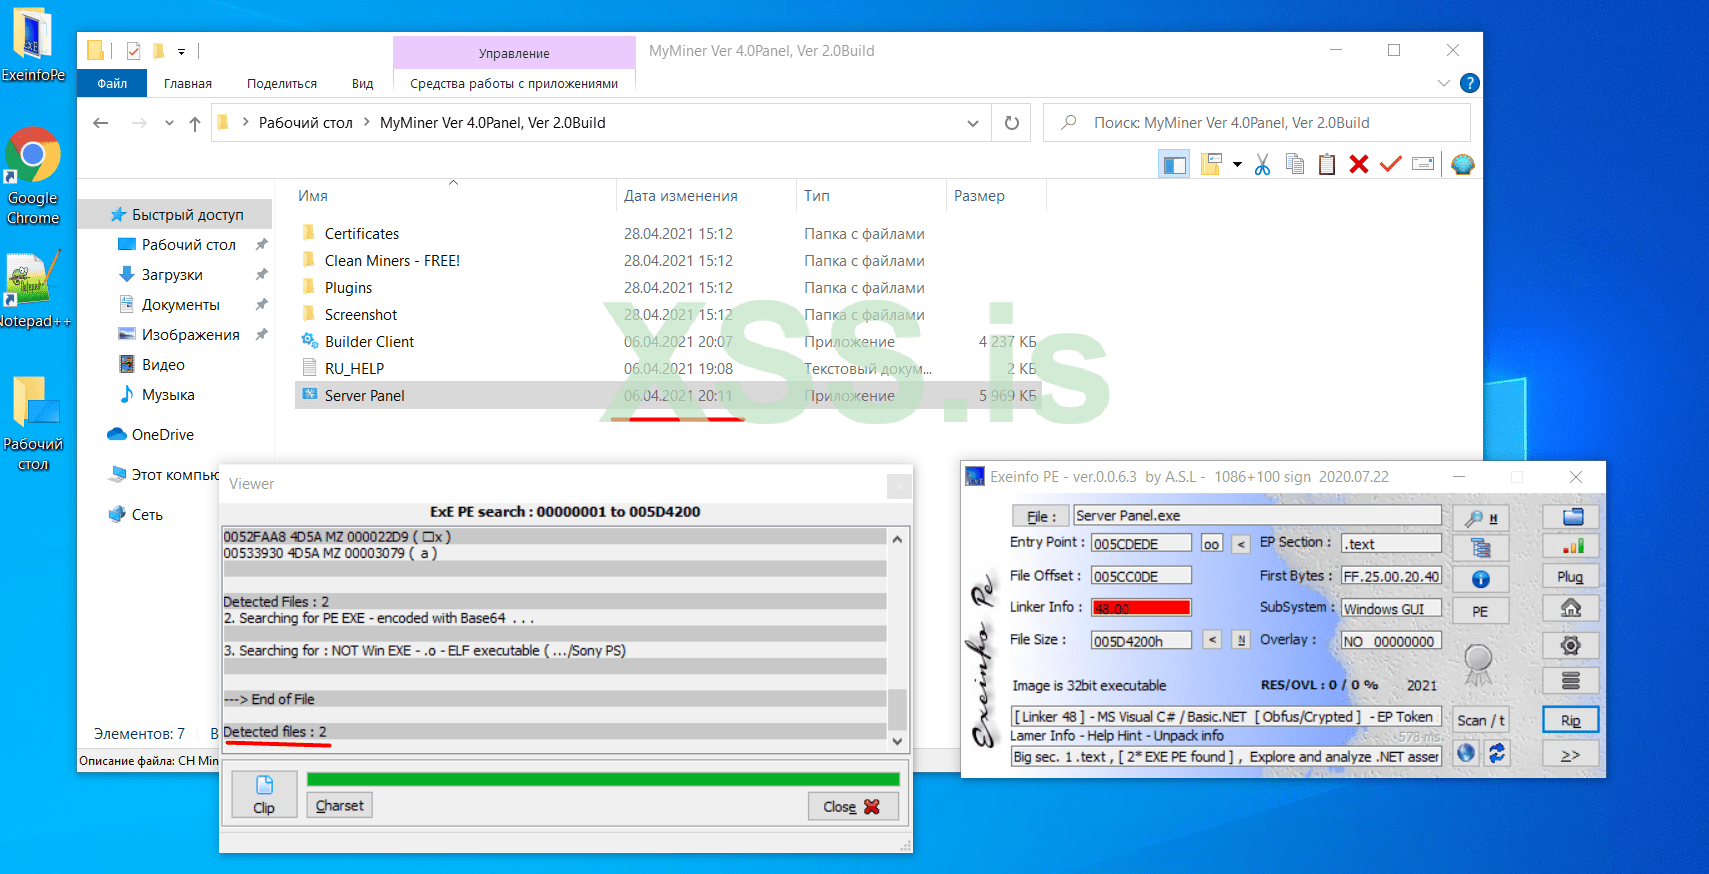This screenshot has width=1709, height=874.
Task: Click the Close button in Viewer
Action: pos(853,806)
